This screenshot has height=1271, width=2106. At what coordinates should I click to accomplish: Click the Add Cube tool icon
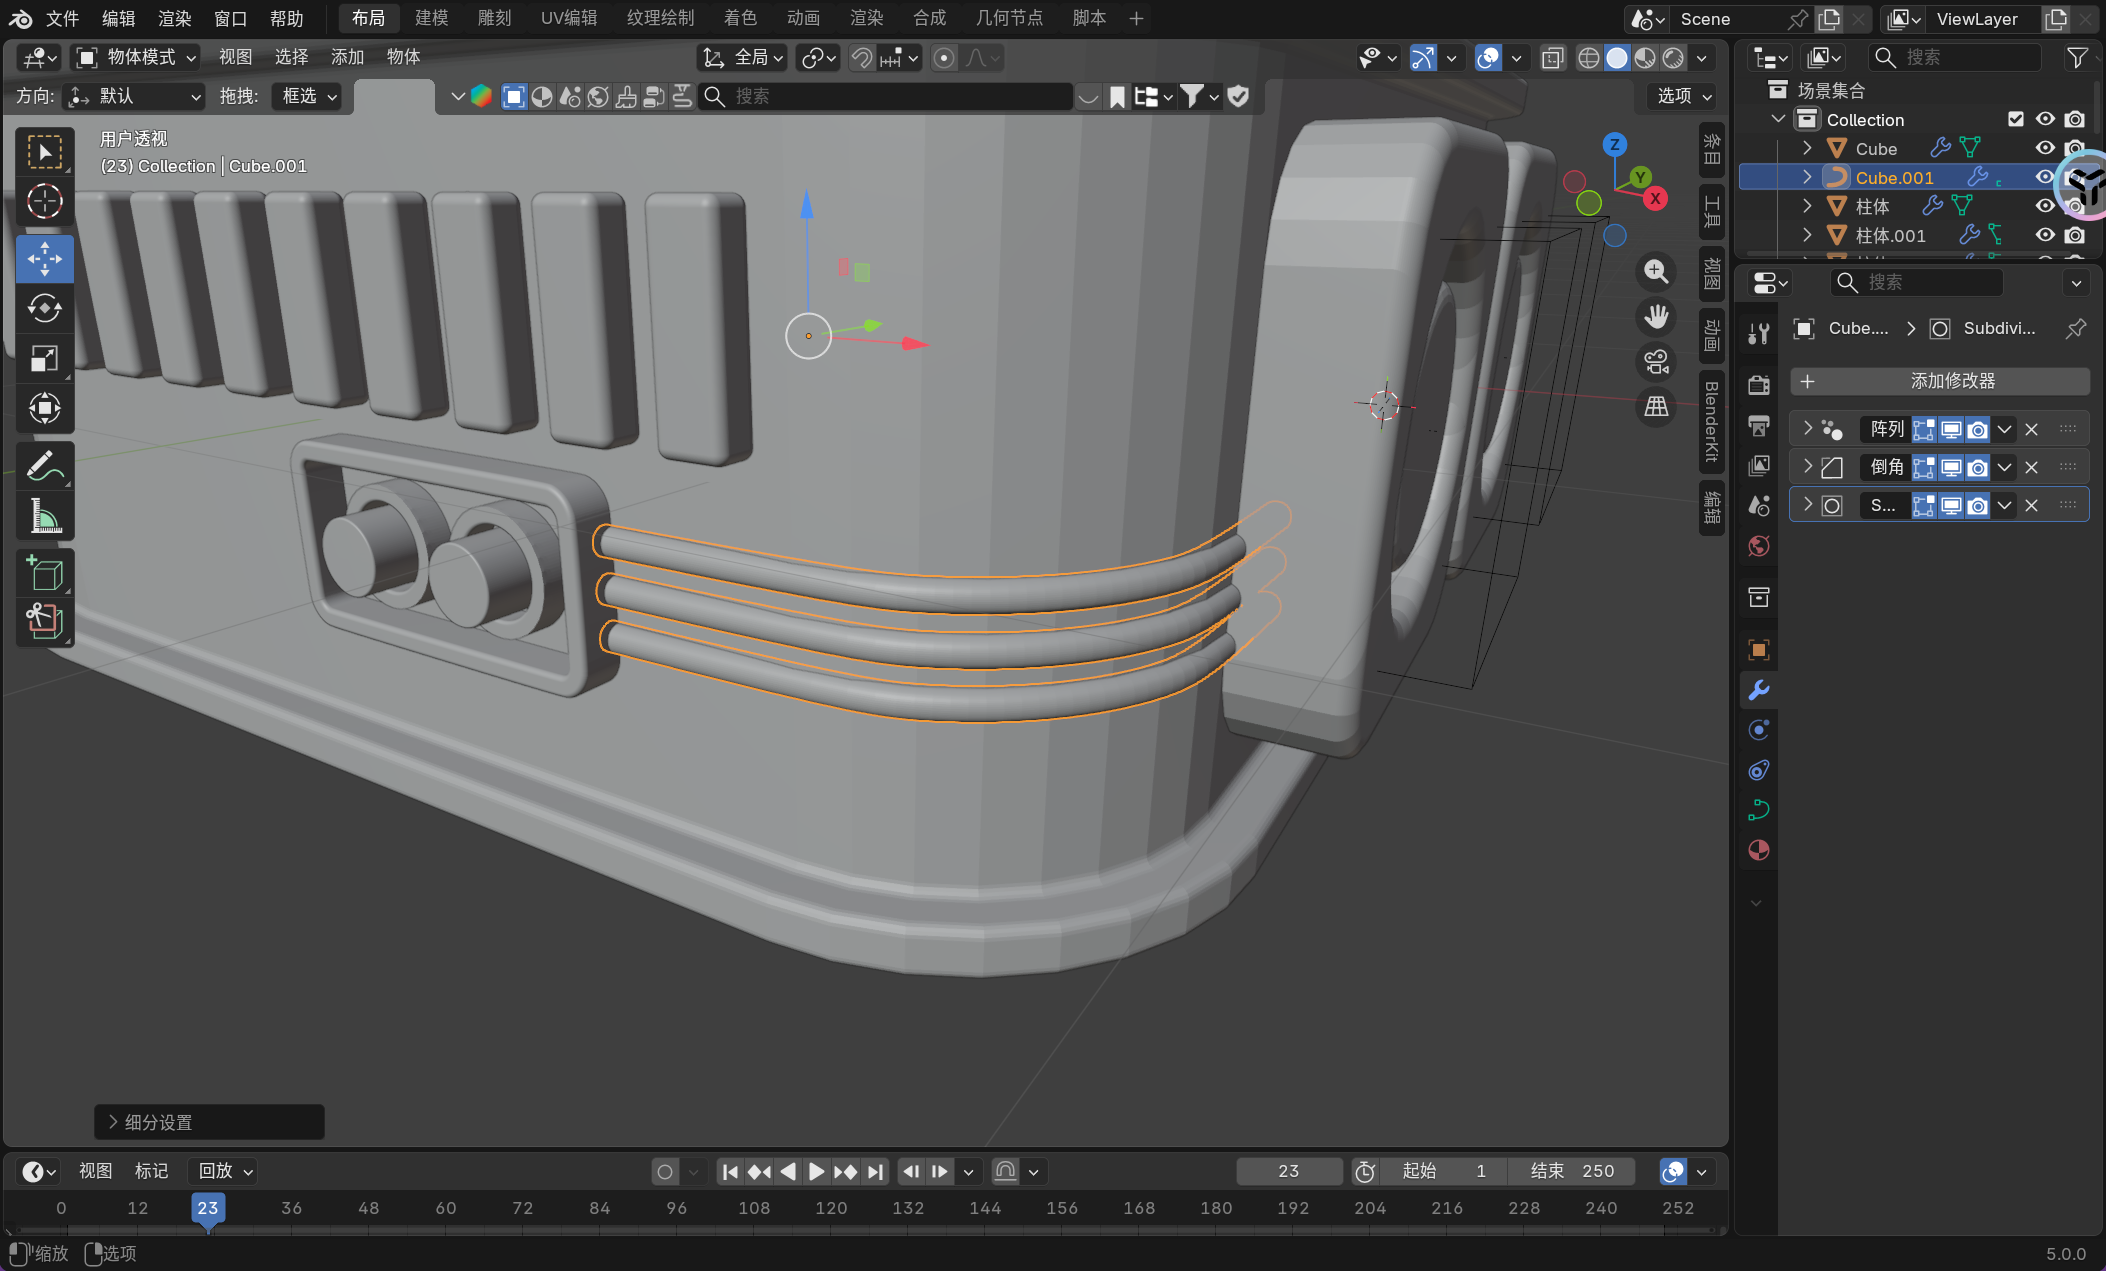point(44,574)
